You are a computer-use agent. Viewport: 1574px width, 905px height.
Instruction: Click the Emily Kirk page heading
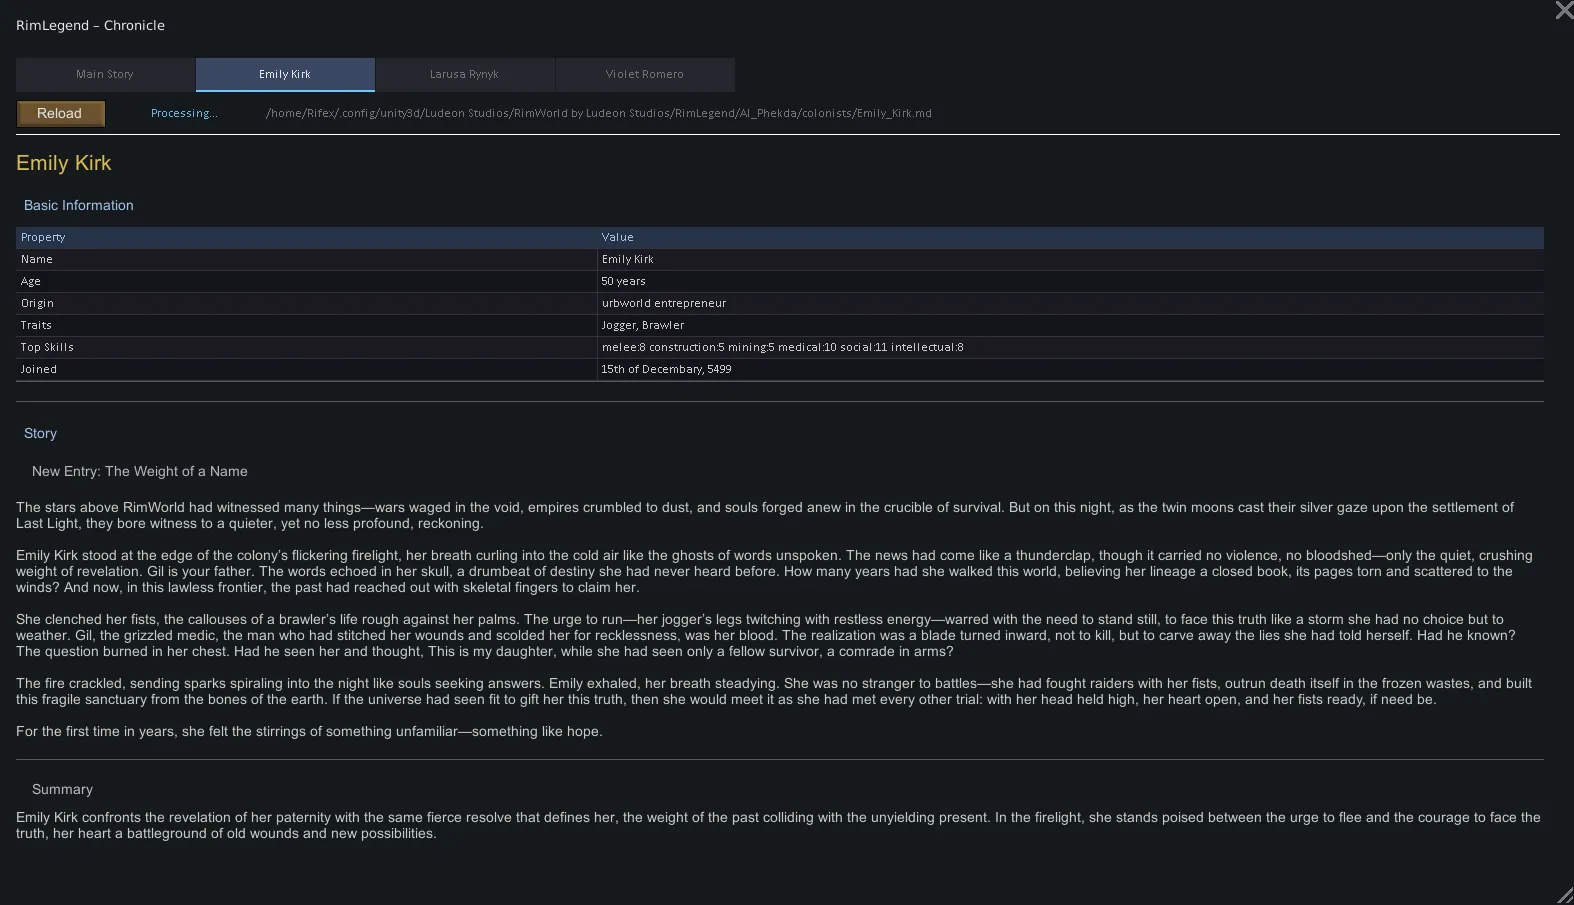64,163
